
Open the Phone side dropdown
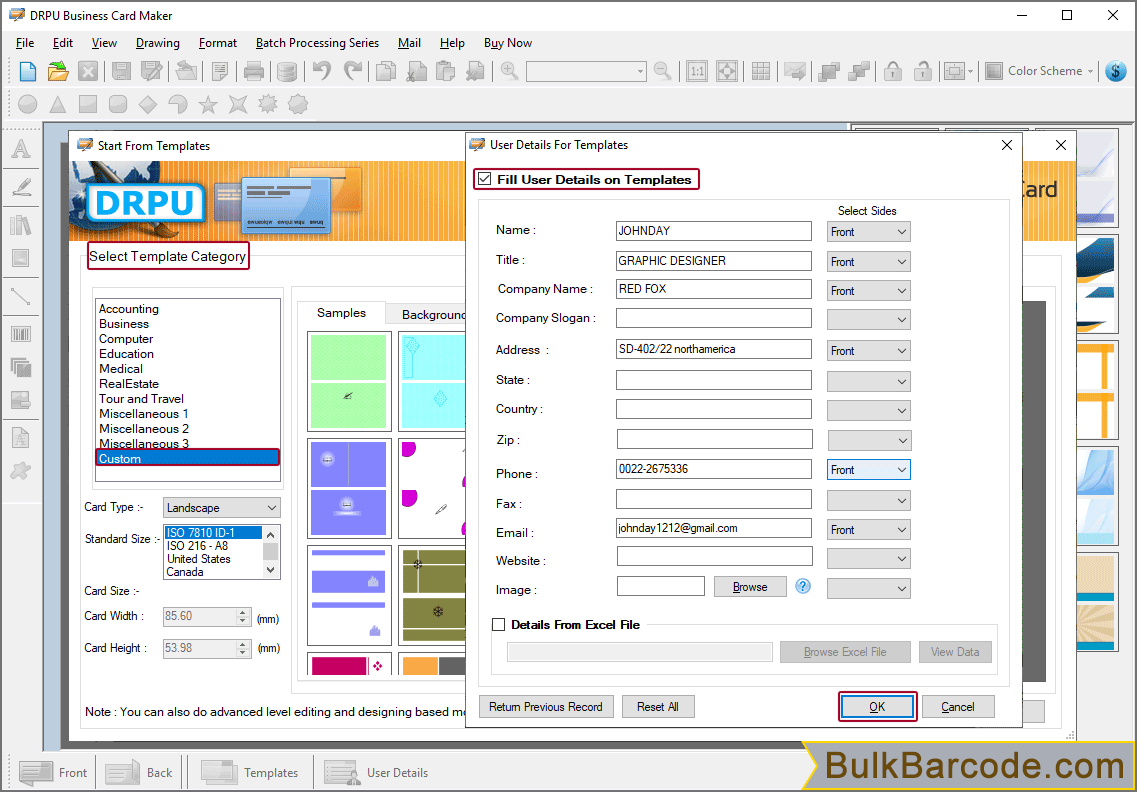click(869, 470)
